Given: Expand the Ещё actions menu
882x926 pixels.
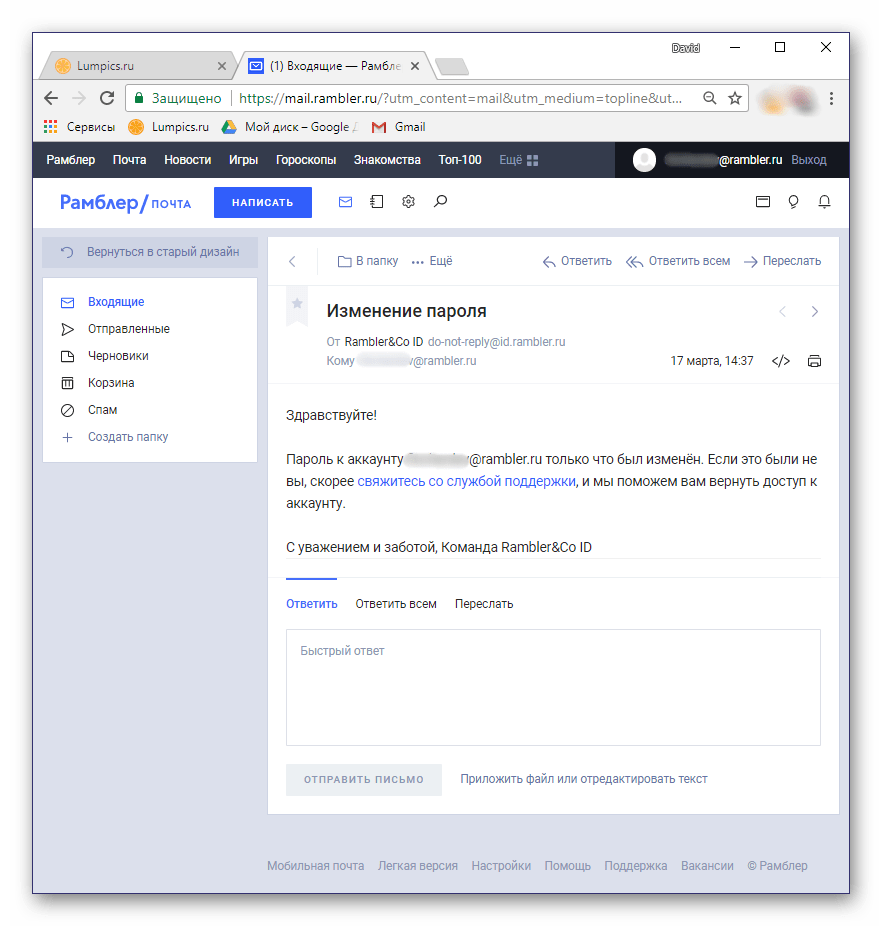Looking at the screenshot, I should 432,261.
